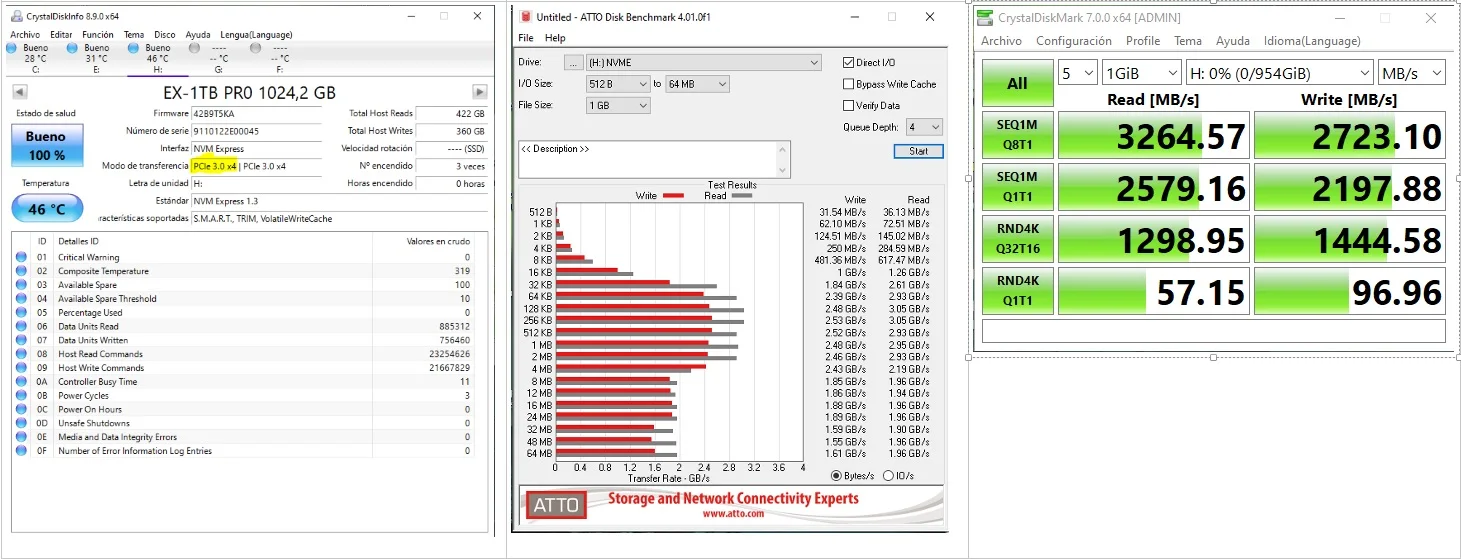Toggle the Direct I/O checkbox

[848, 63]
